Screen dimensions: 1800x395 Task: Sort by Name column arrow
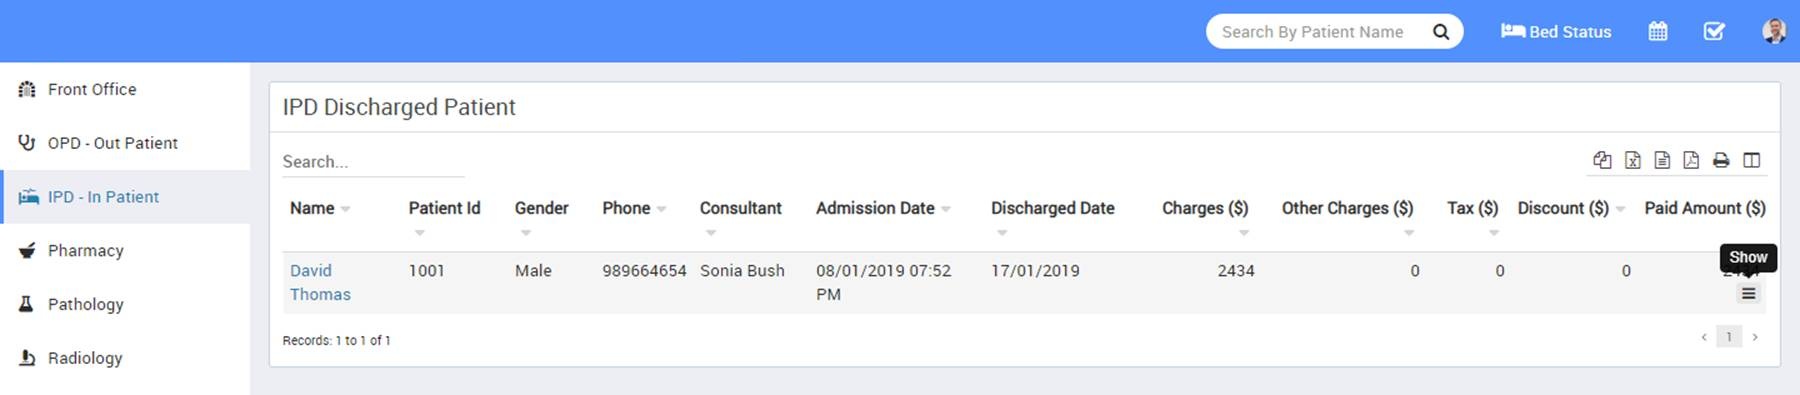point(345,209)
